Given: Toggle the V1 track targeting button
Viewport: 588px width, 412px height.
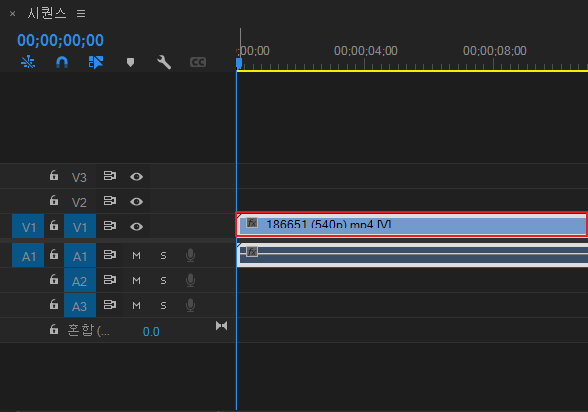Looking at the screenshot, I should 80,226.
